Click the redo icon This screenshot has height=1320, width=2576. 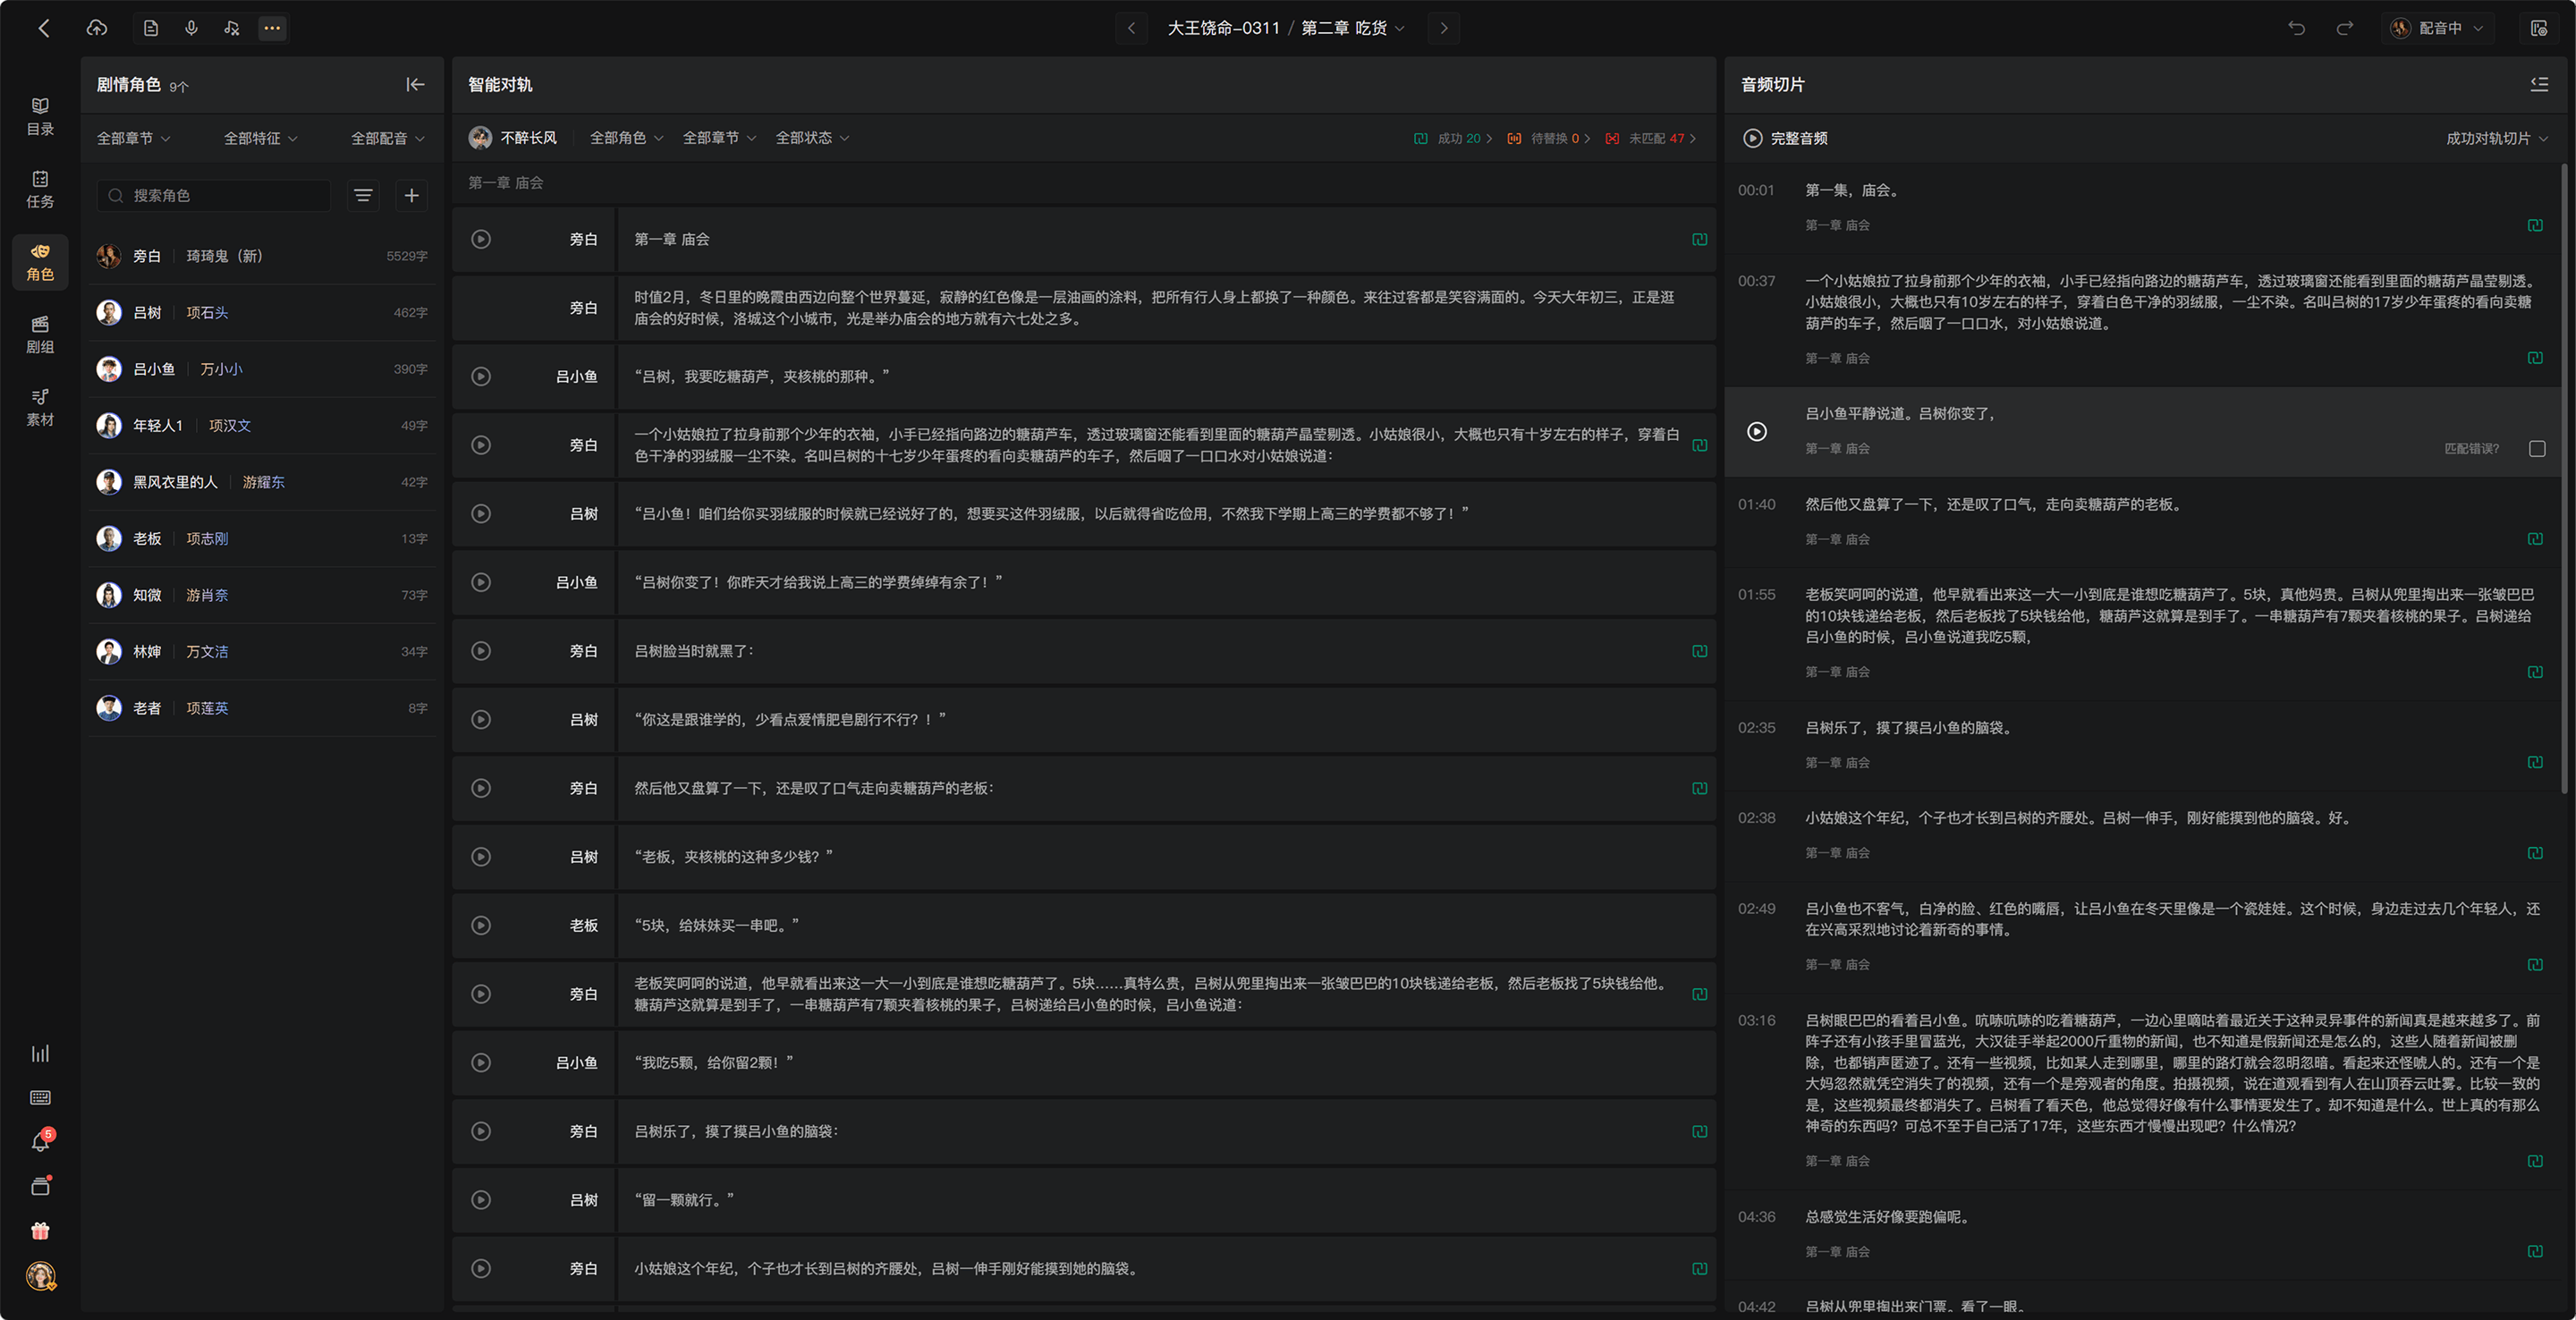click(x=2344, y=28)
